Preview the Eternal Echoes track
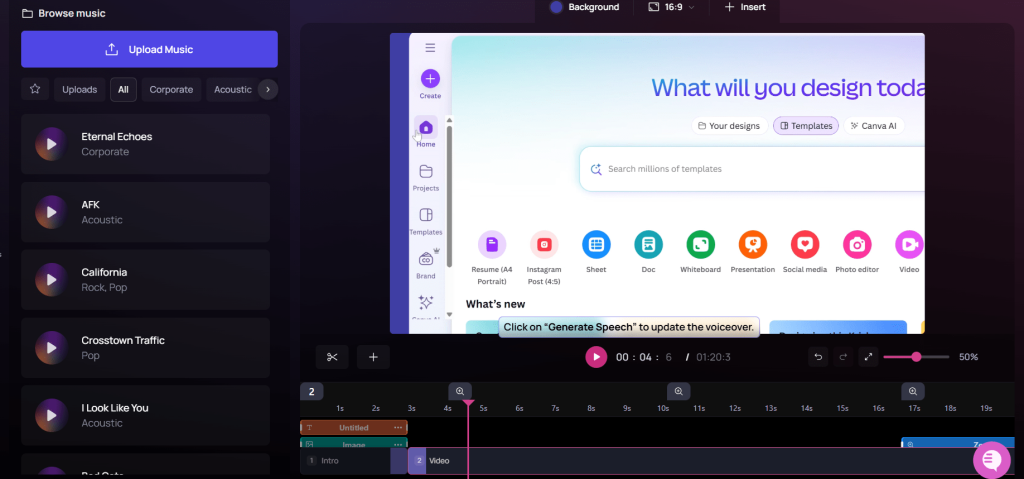 pyautogui.click(x=51, y=144)
